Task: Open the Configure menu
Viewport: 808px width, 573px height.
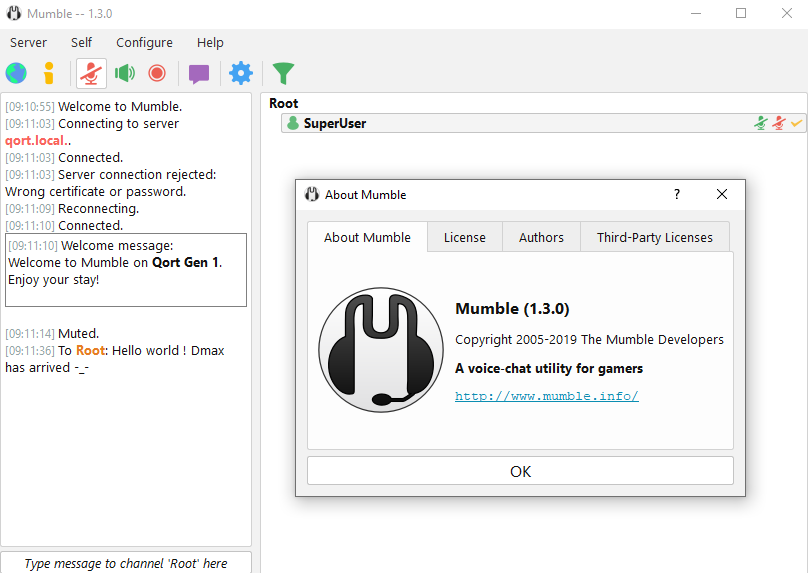Action: (x=144, y=43)
